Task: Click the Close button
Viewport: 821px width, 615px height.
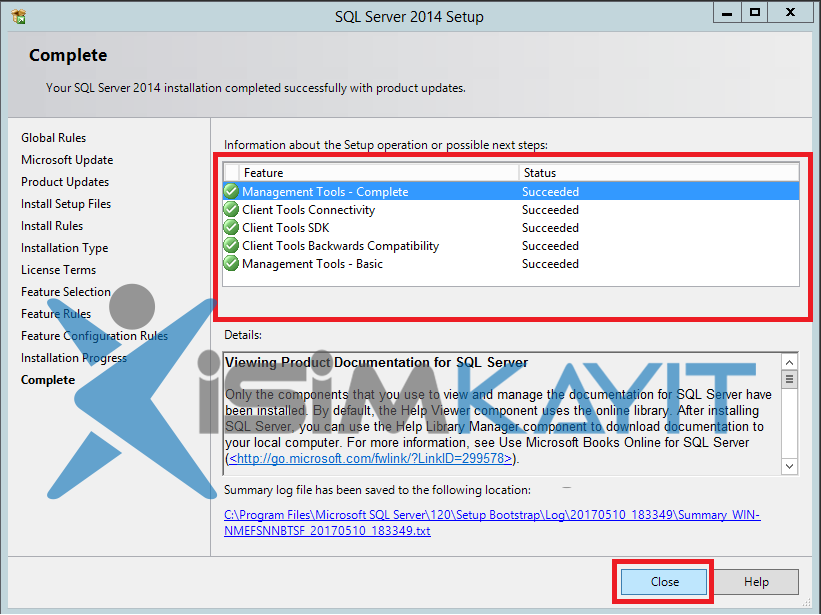Action: (664, 582)
